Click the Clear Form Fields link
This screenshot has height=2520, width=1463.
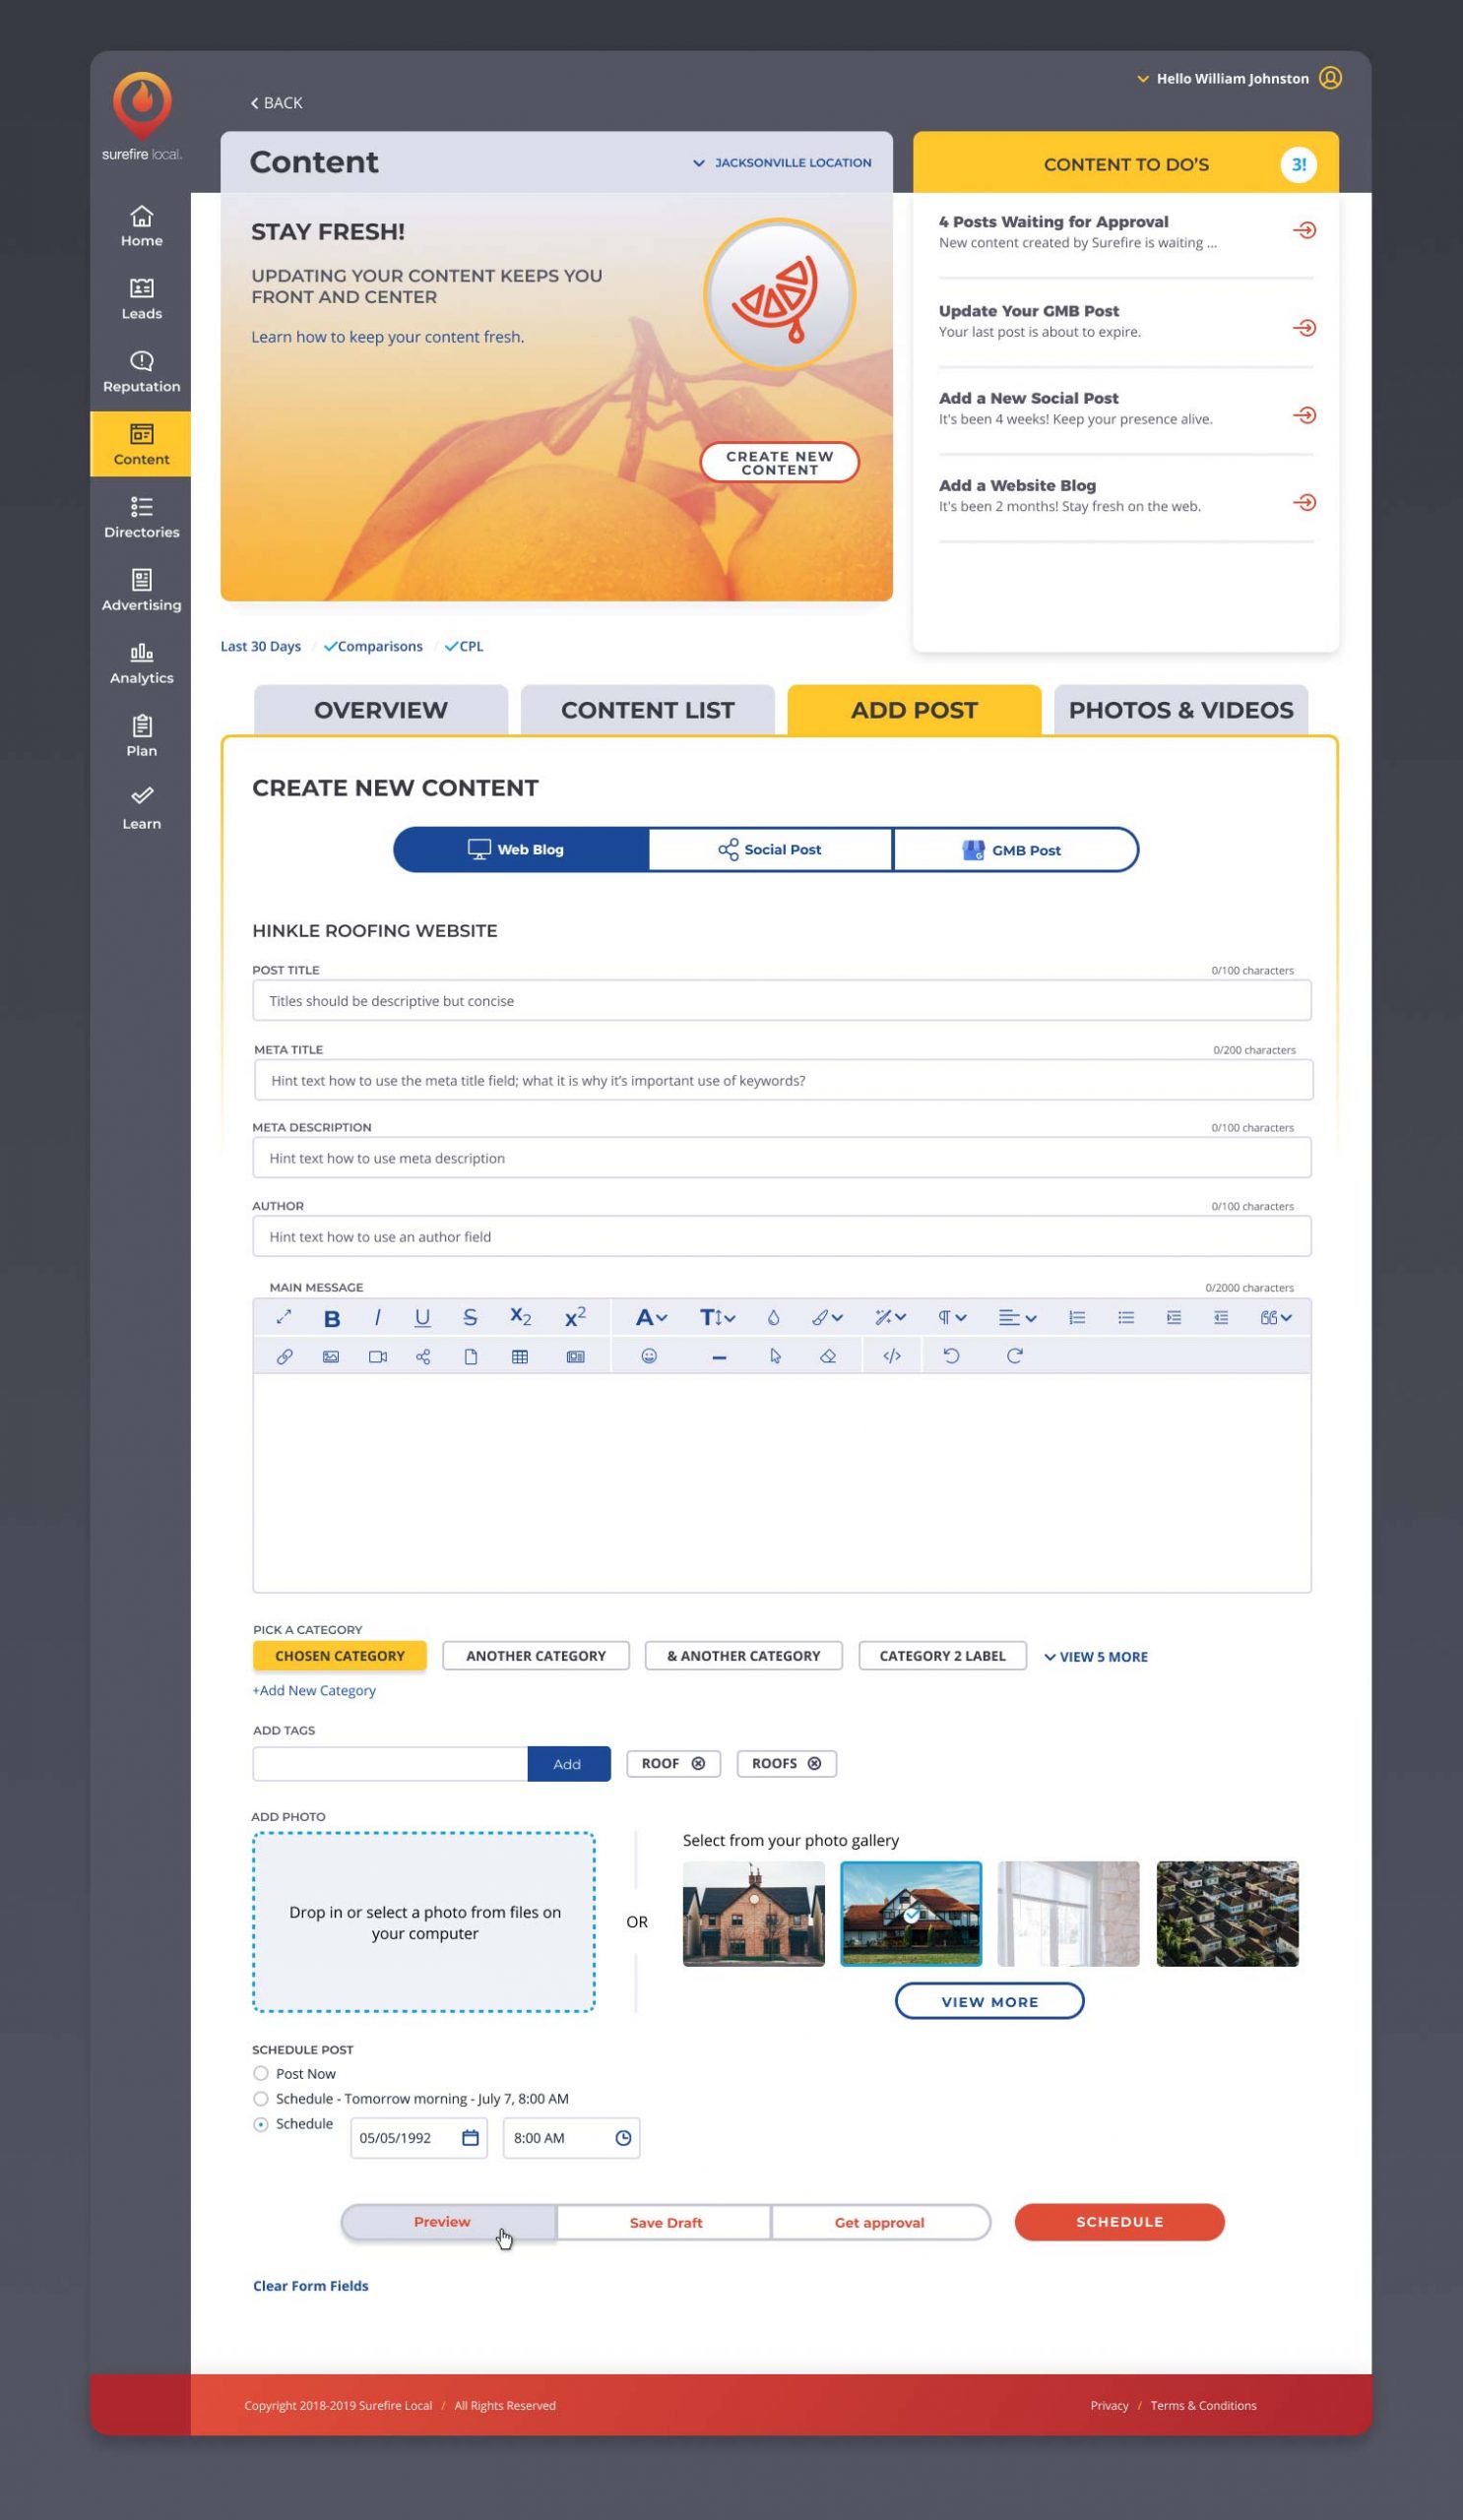click(x=311, y=2286)
